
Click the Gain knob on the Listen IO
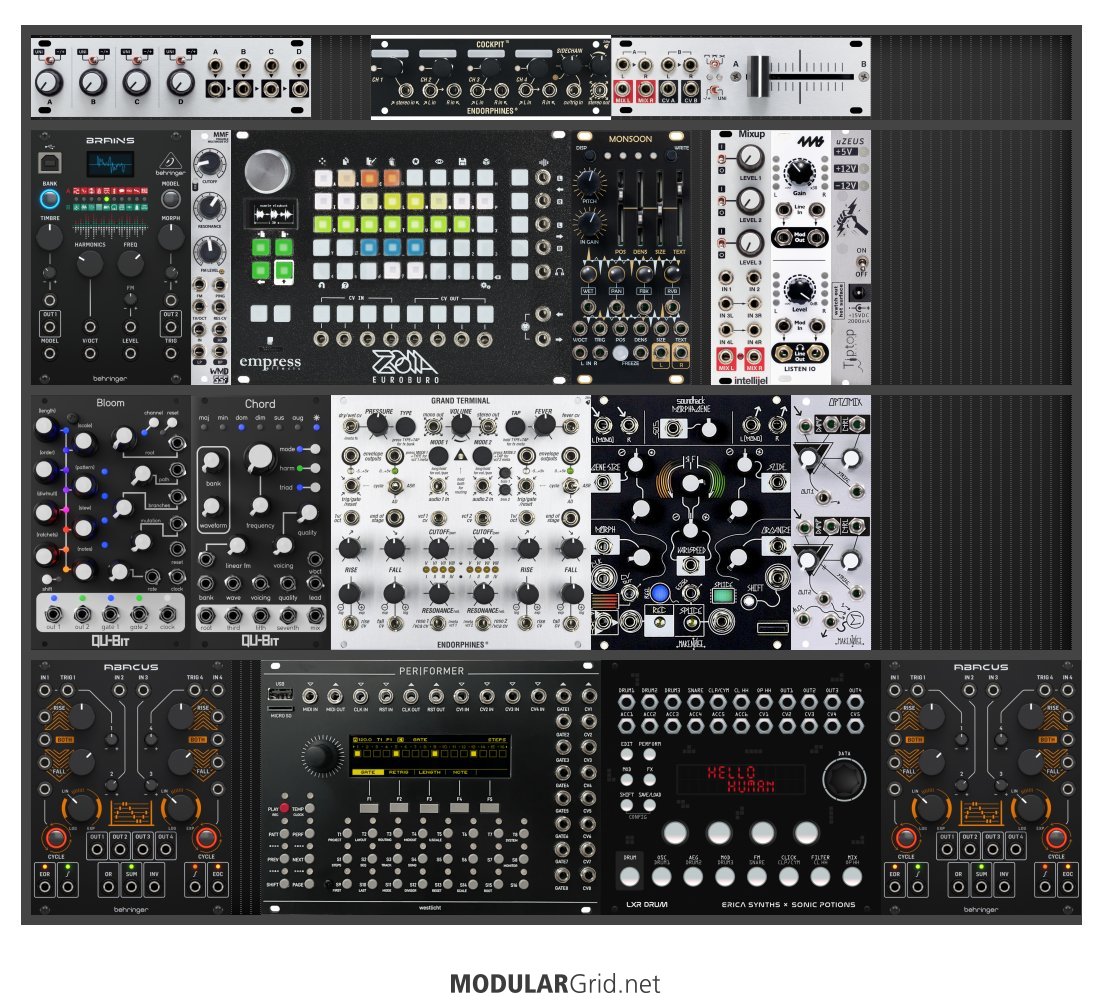click(800, 173)
